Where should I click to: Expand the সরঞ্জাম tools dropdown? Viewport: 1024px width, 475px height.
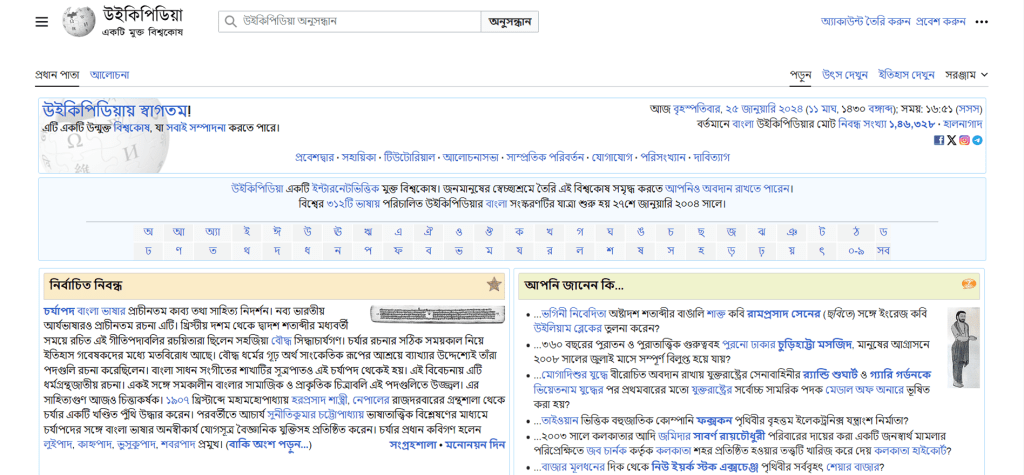point(967,74)
